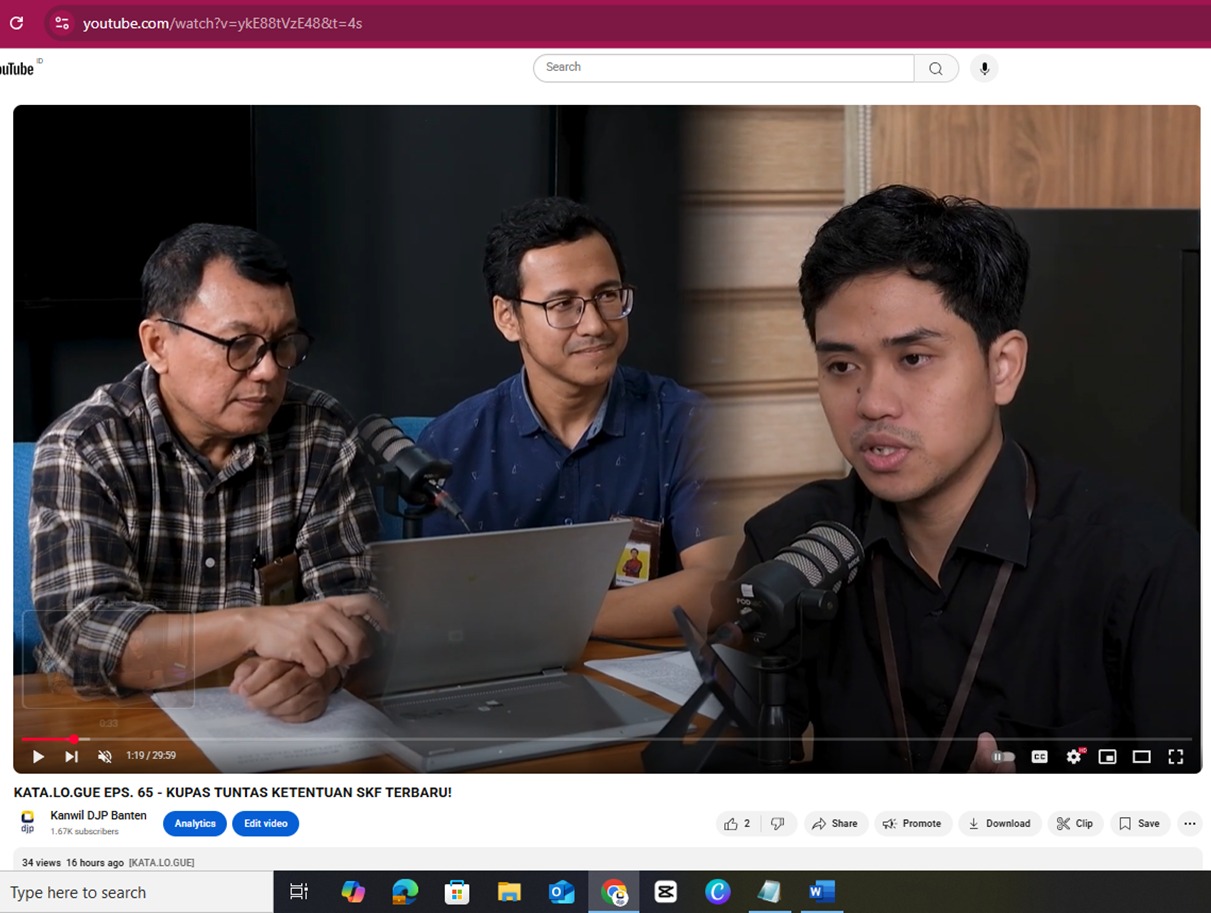Screen dimensions: 1211x913
Task: Unmute the video audio
Action: (104, 756)
